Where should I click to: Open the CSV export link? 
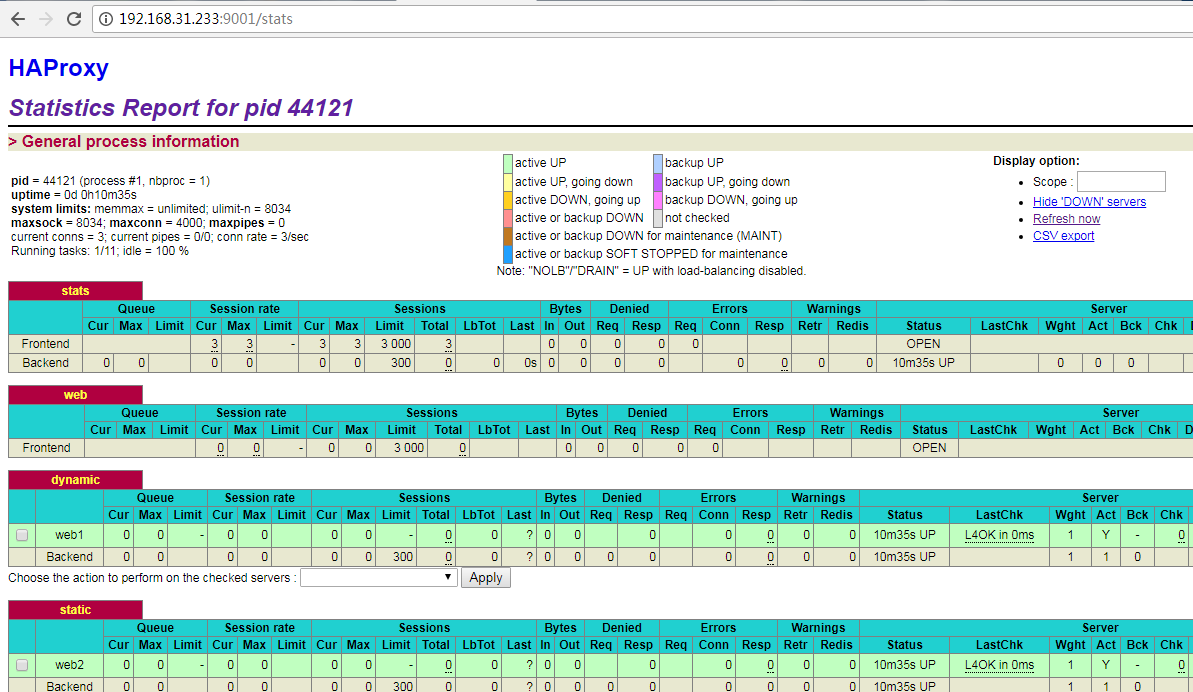point(1063,236)
